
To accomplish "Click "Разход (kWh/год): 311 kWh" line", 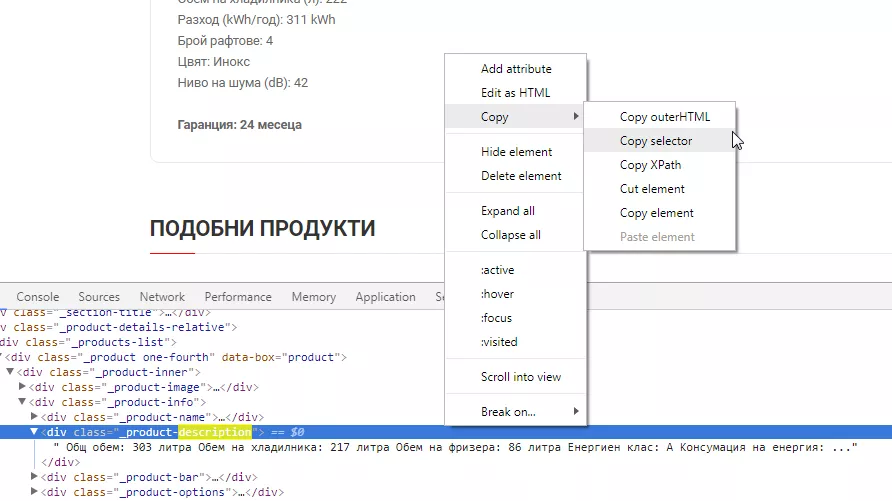I will tap(257, 19).
